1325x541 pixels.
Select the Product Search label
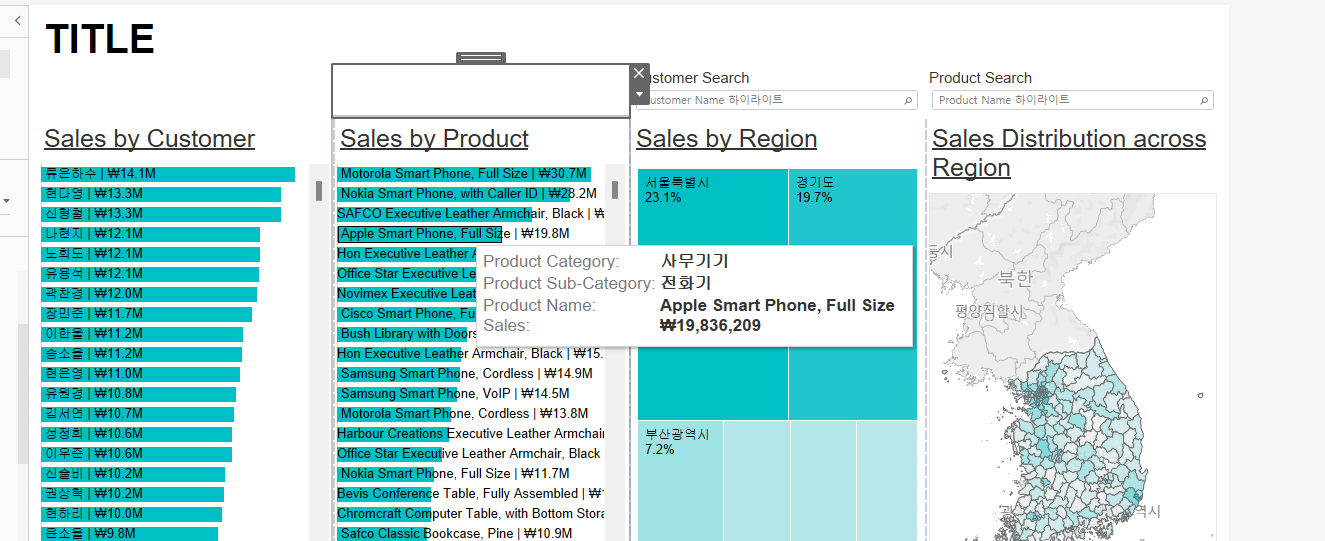[x=980, y=78]
